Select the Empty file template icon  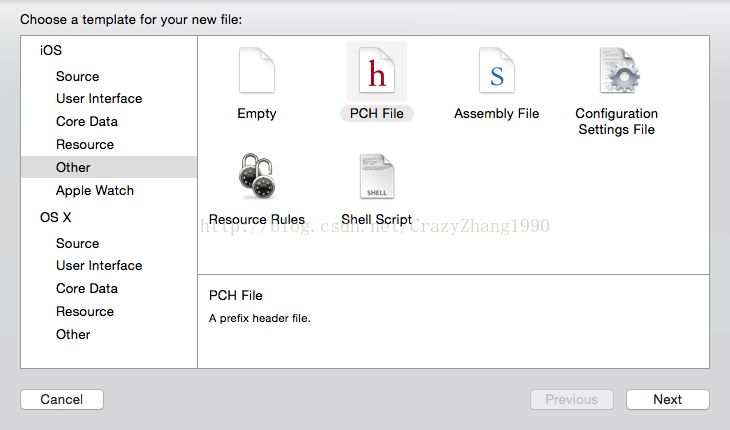(x=257, y=70)
